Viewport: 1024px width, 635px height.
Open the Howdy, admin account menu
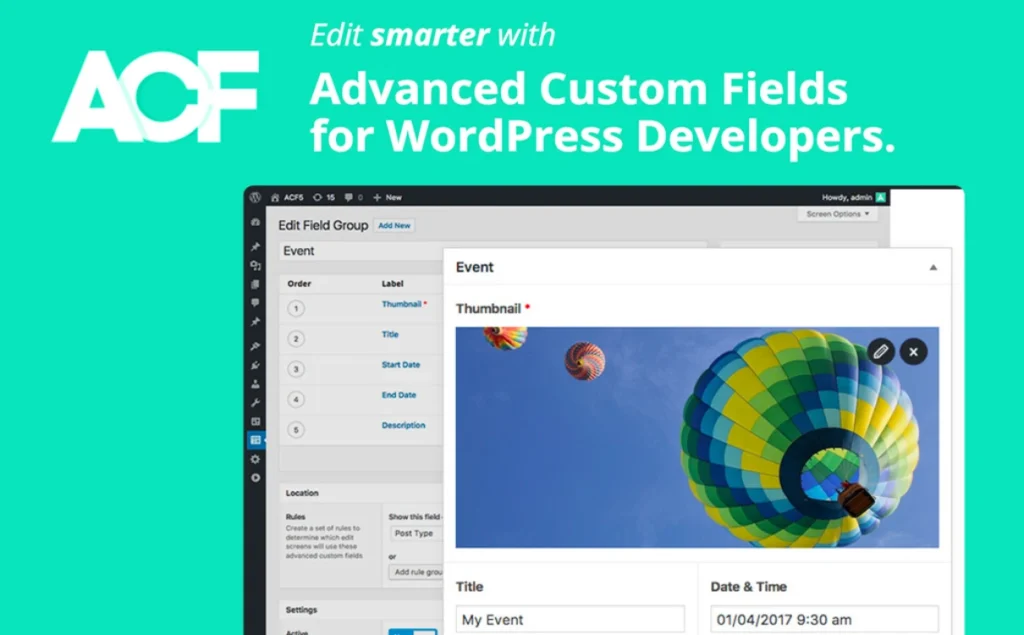click(x=854, y=197)
